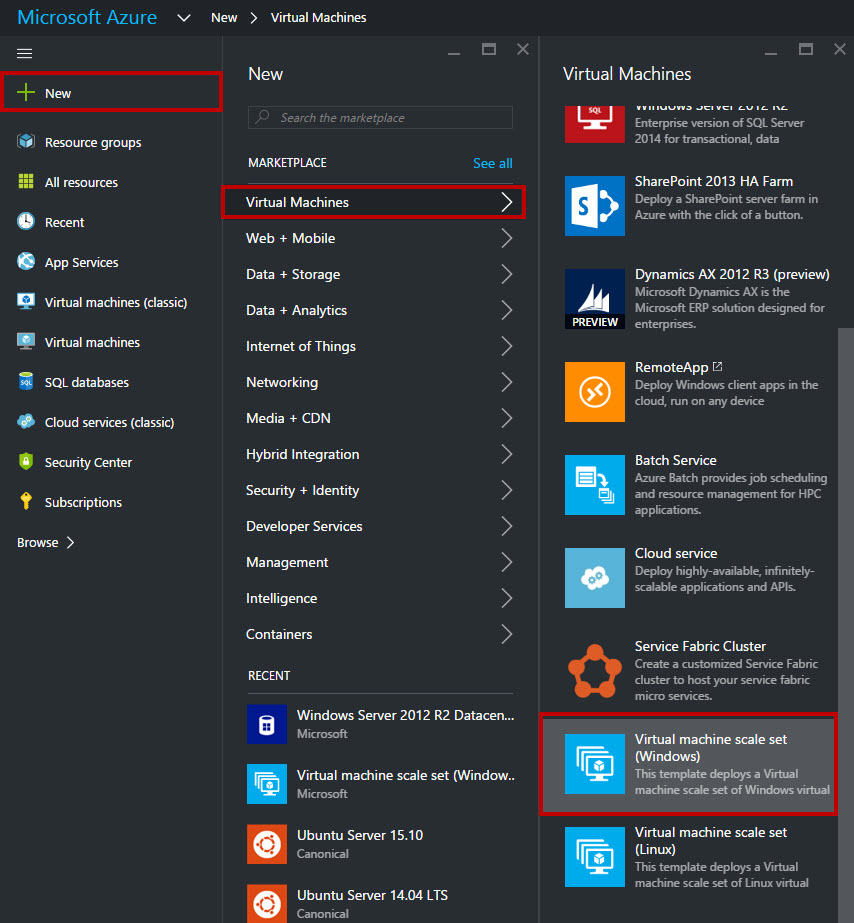Expand Internet of Things chevron
Screen dimensions: 854x923
click(x=507, y=346)
